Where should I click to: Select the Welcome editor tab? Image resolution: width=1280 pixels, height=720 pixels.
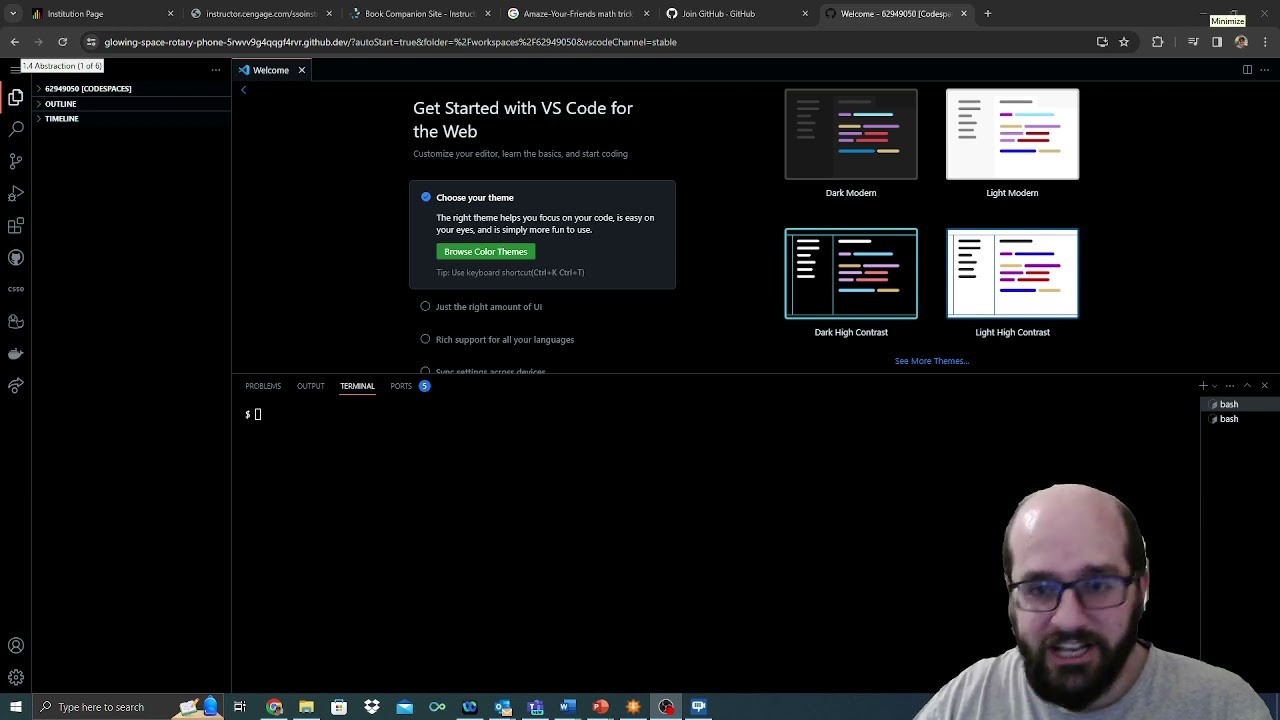pos(272,70)
